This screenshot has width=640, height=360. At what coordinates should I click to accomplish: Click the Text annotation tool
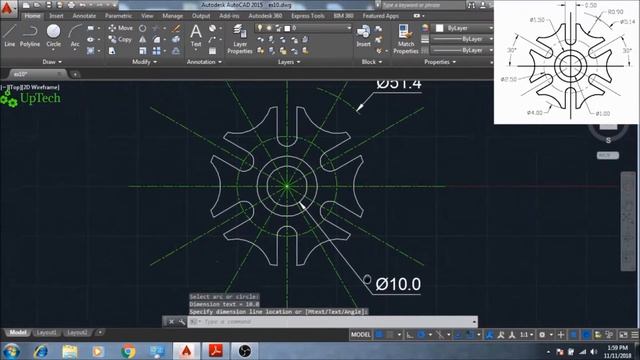click(x=196, y=36)
